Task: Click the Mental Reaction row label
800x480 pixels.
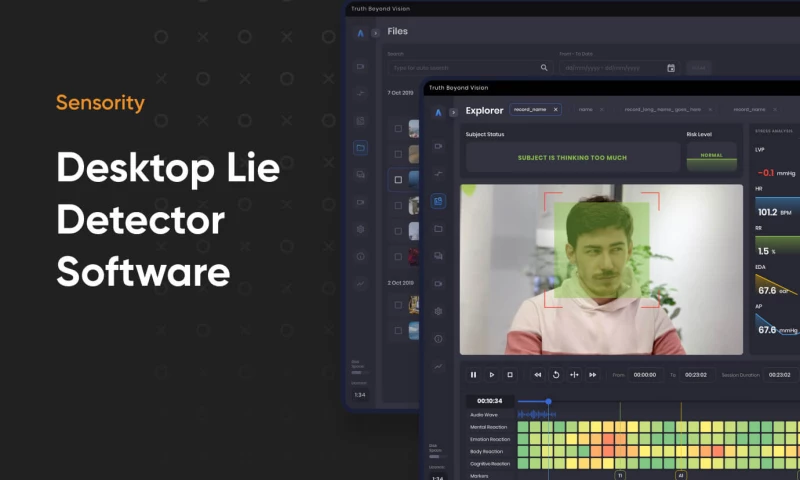Action: (488, 427)
